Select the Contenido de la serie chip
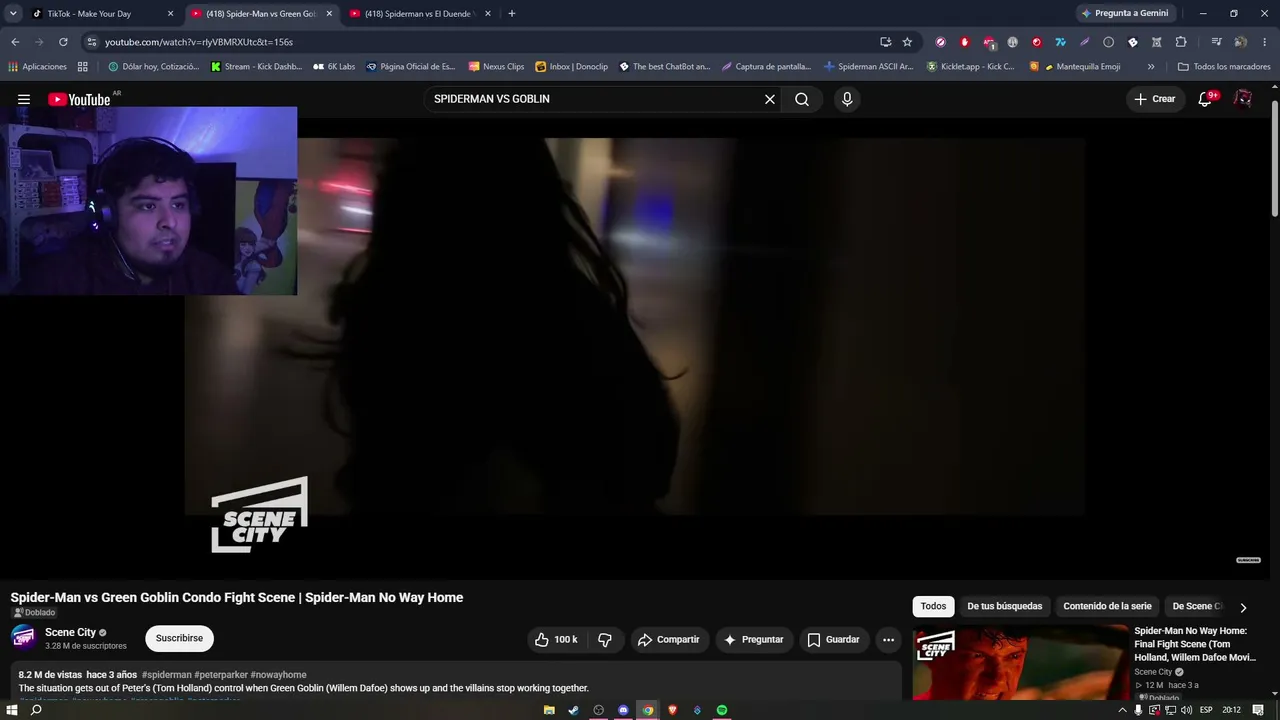 pyautogui.click(x=1107, y=606)
